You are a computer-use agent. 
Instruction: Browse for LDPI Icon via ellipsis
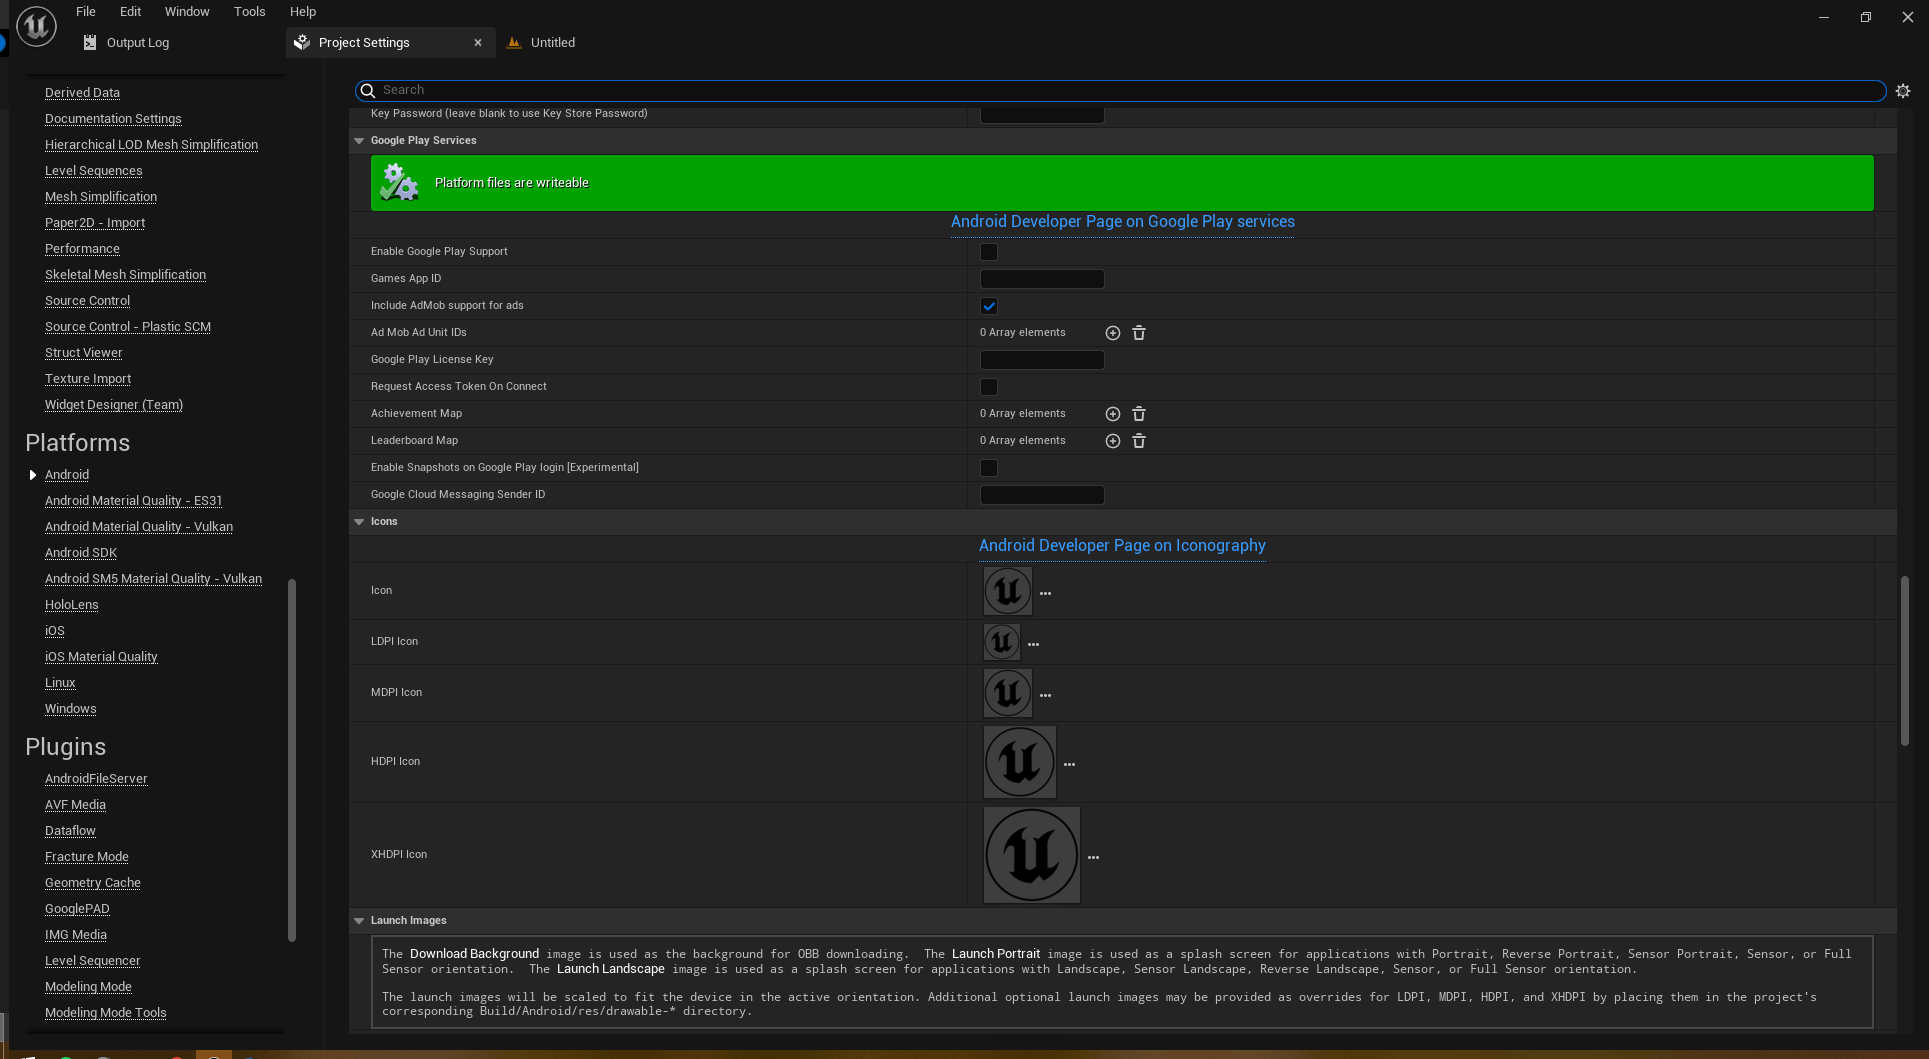point(1033,645)
